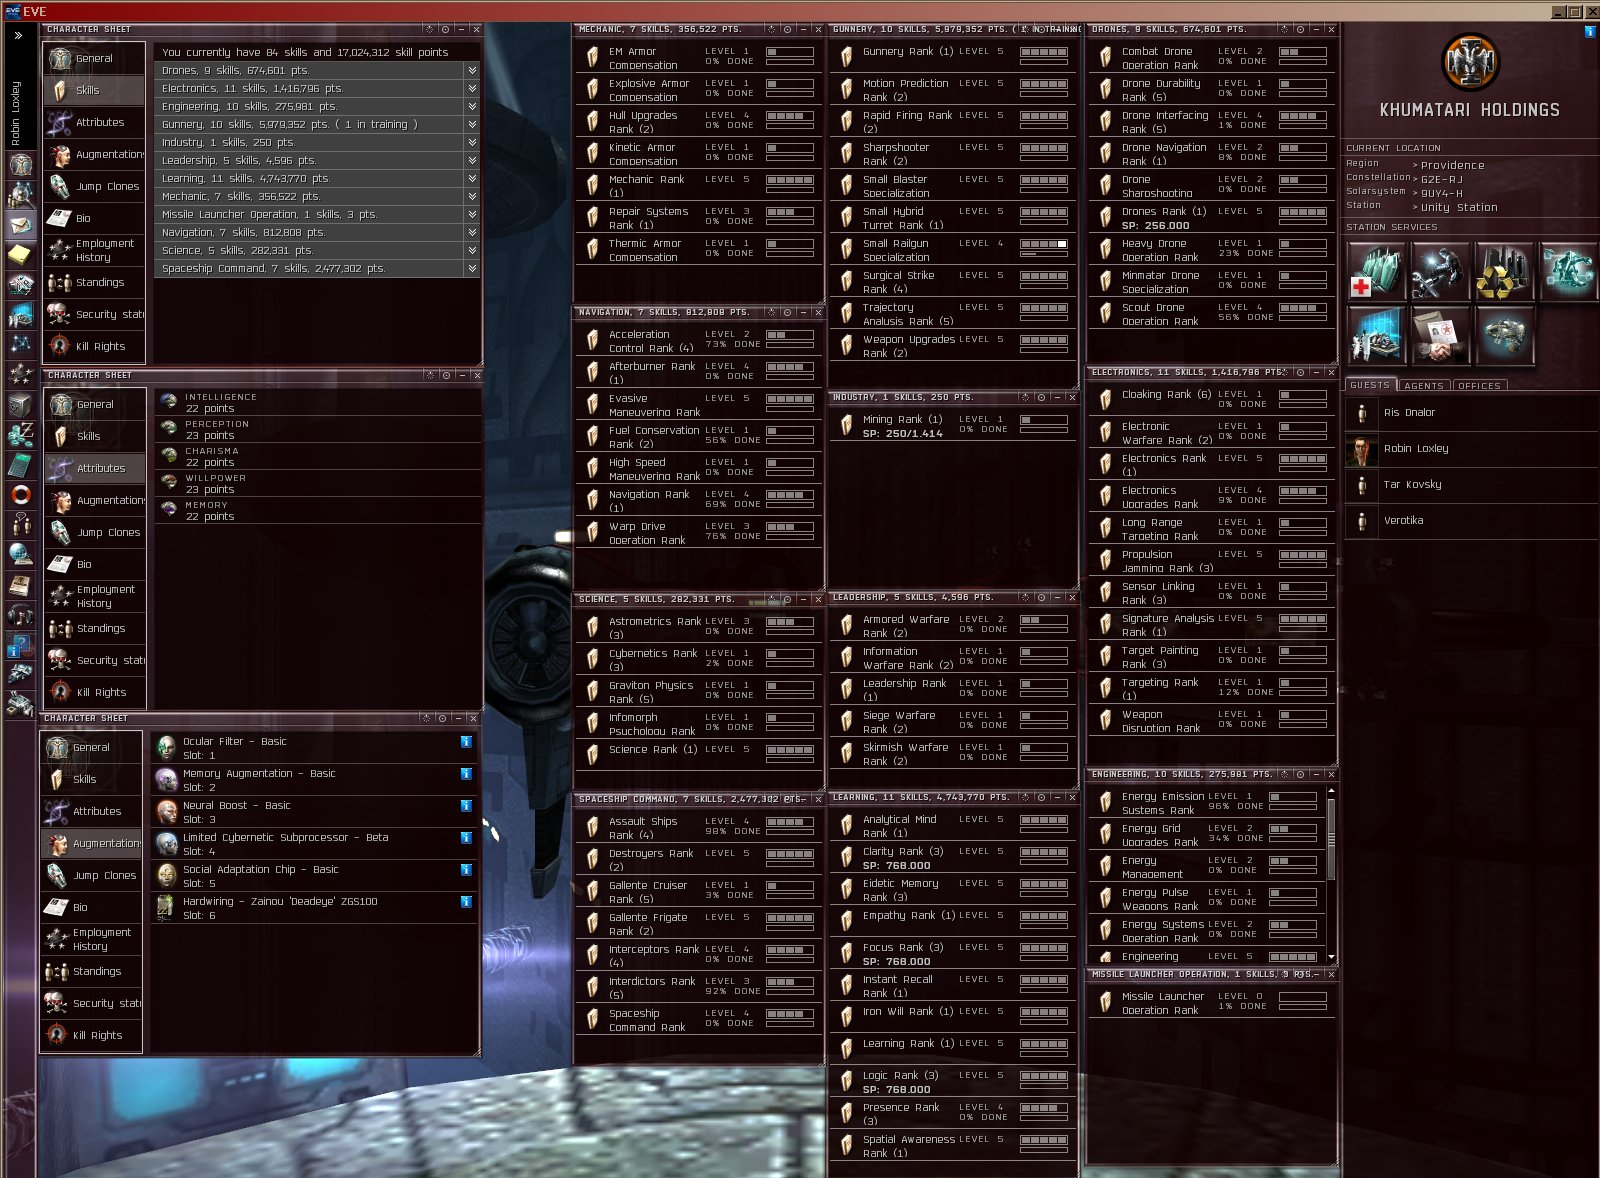Viewport: 1600px width, 1178px height.
Task: Click the Providence region link
Action: (x=1452, y=166)
